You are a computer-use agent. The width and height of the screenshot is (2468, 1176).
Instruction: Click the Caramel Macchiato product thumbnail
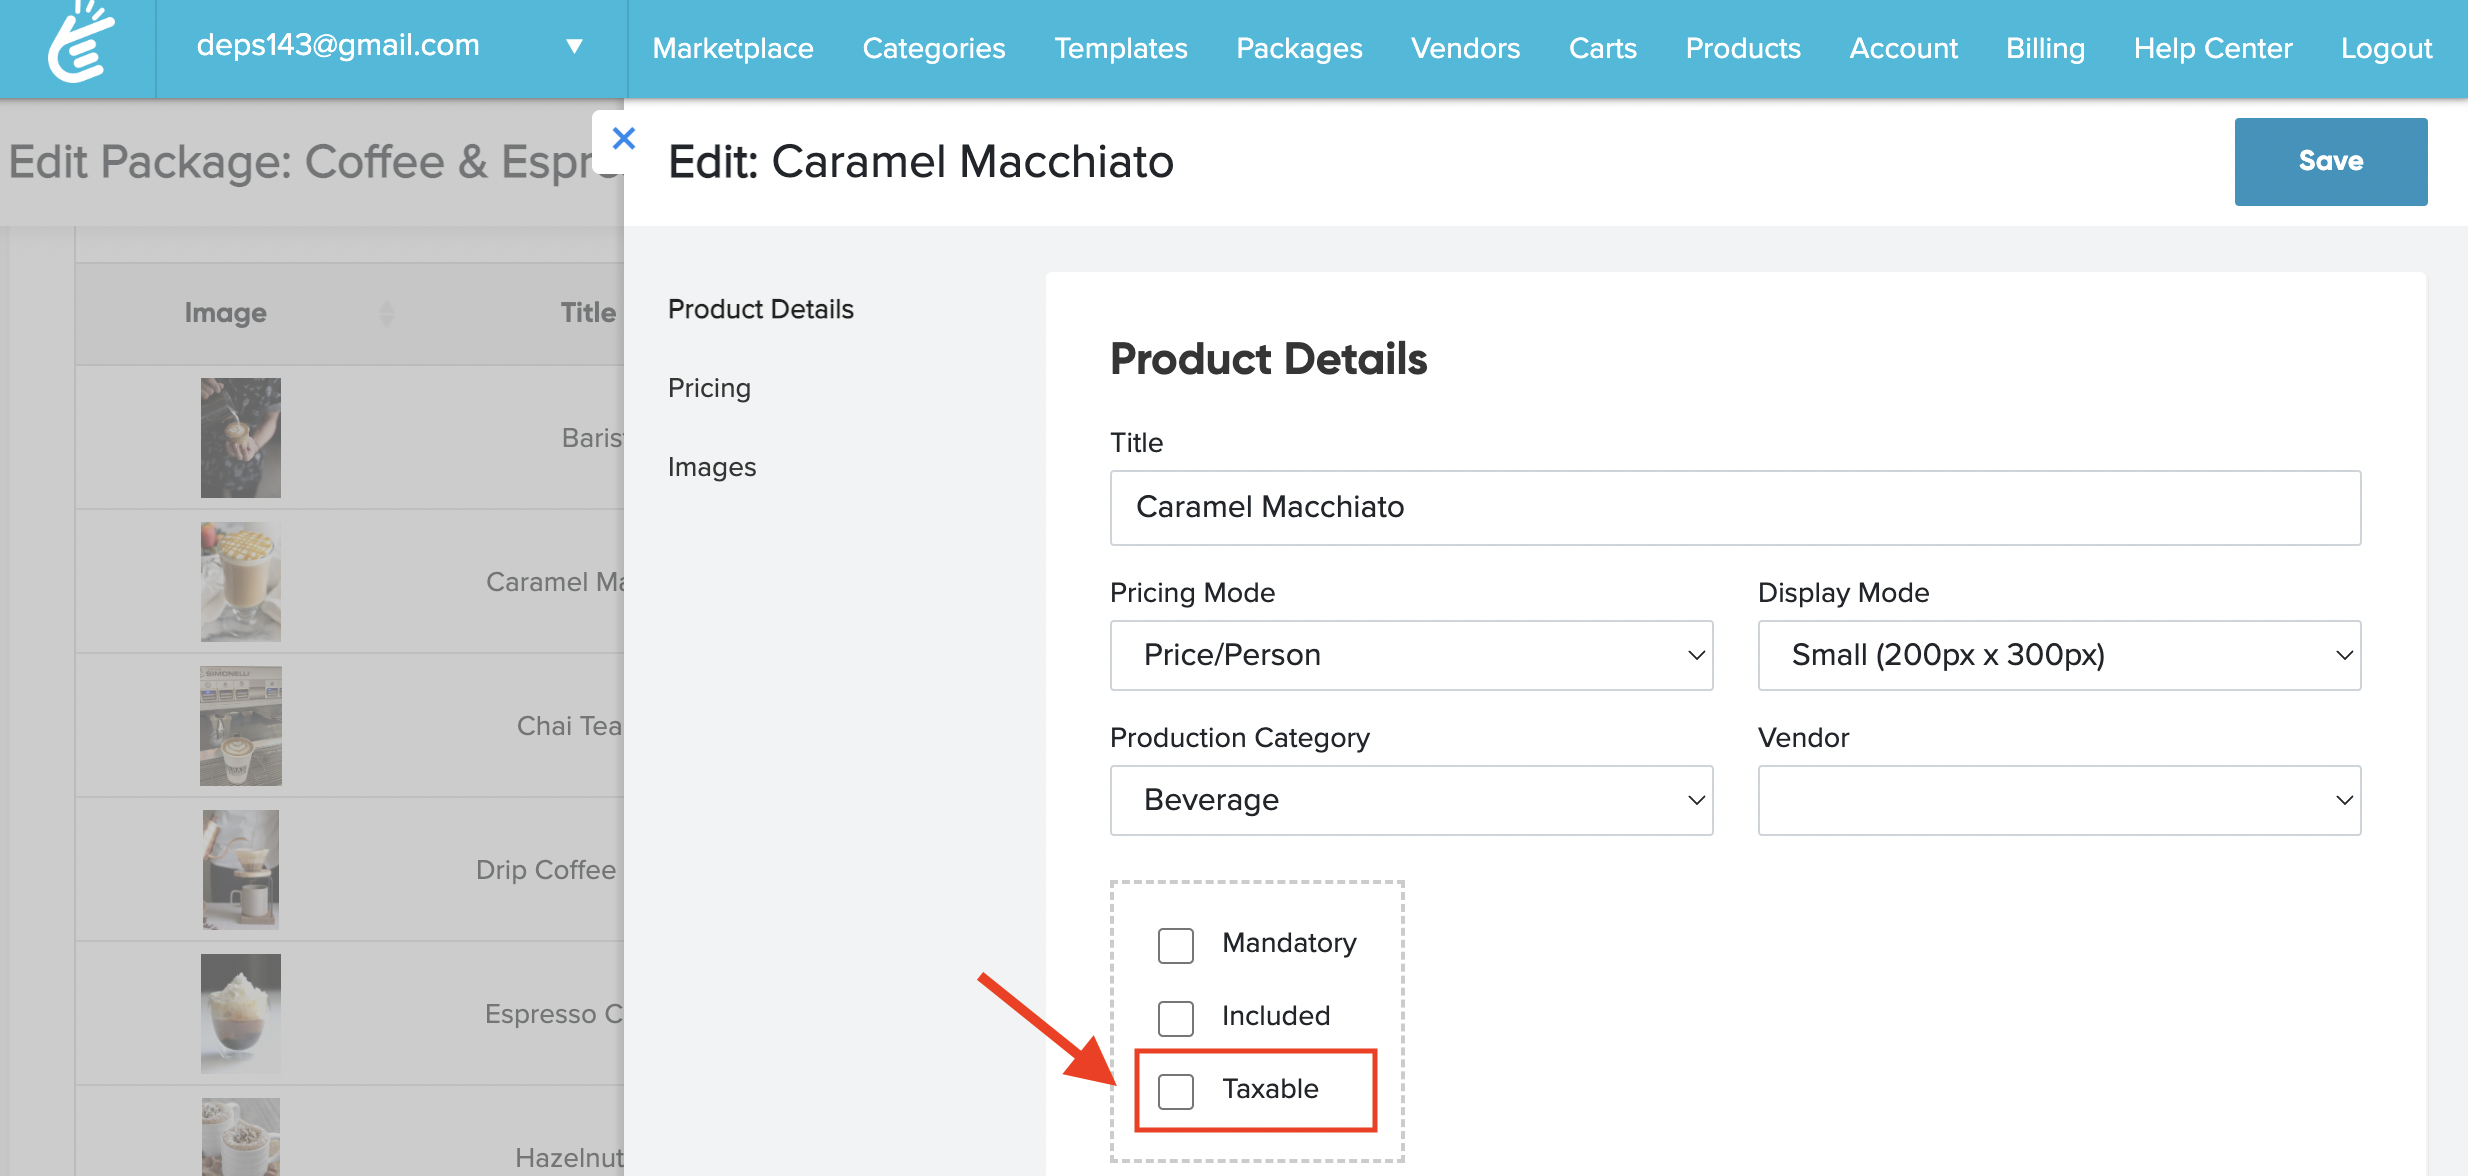click(x=240, y=581)
